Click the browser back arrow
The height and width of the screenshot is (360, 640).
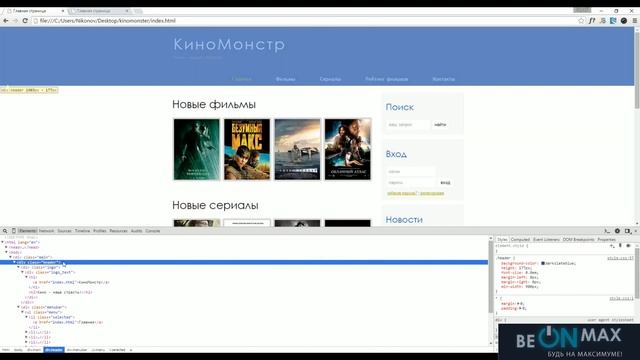[6, 20]
